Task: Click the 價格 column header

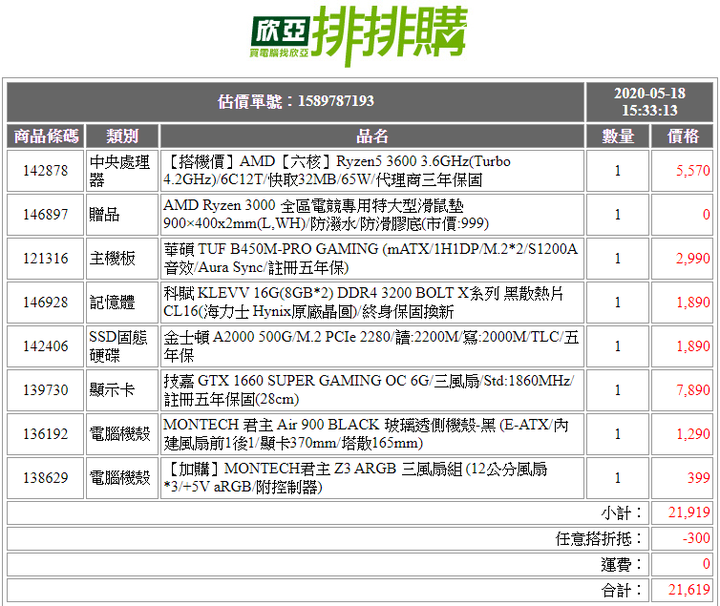Action: (682, 136)
